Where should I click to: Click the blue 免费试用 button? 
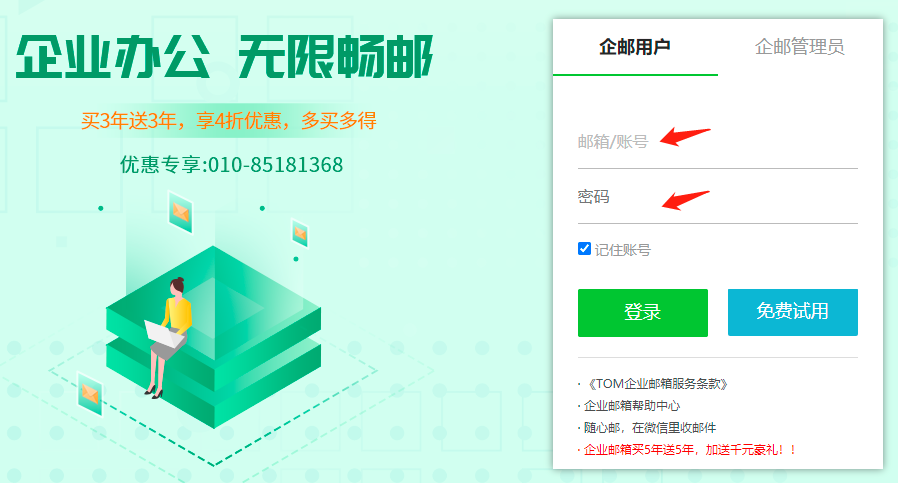point(793,312)
